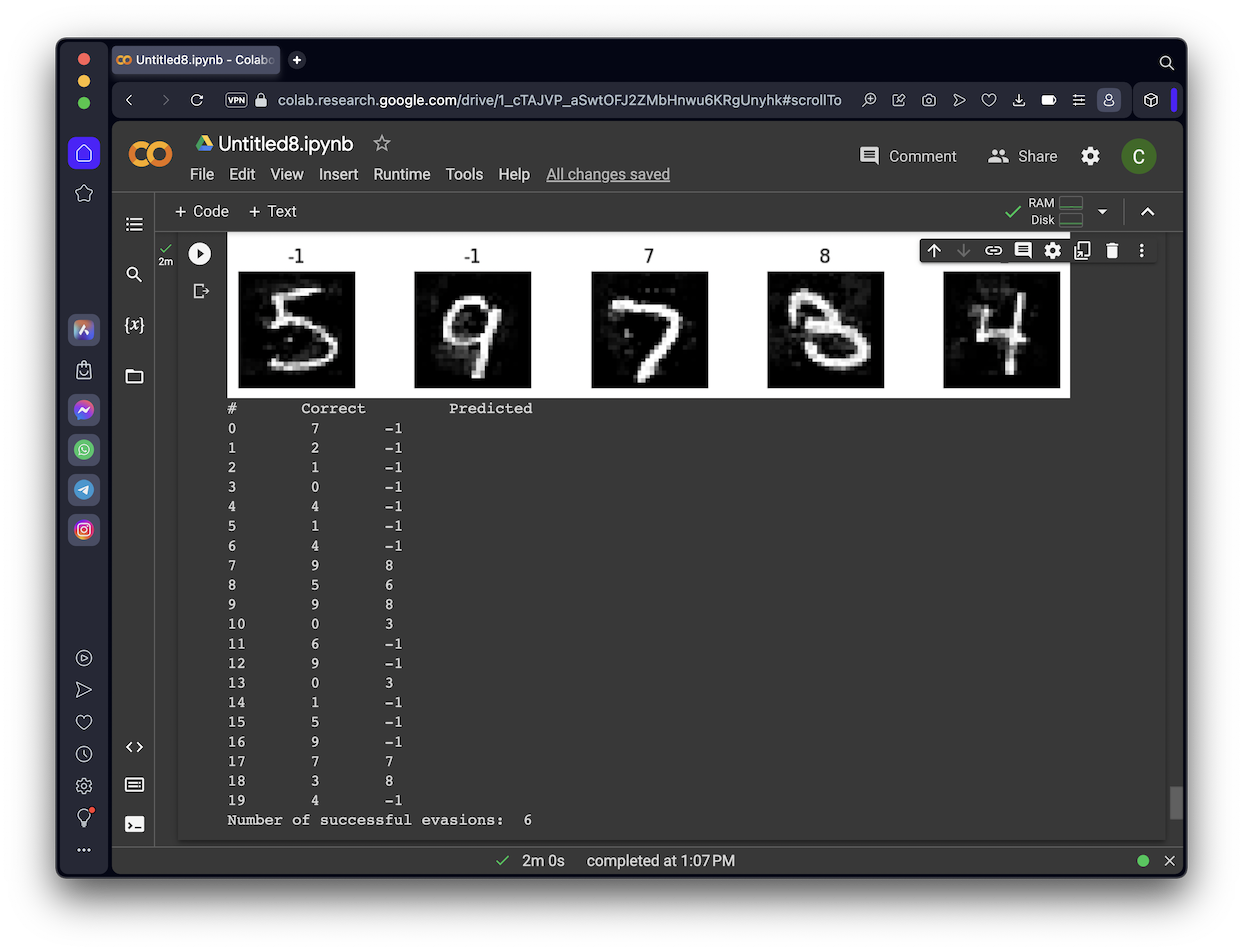Open Colab settings gear in header
1243x952 pixels.
[1090, 156]
